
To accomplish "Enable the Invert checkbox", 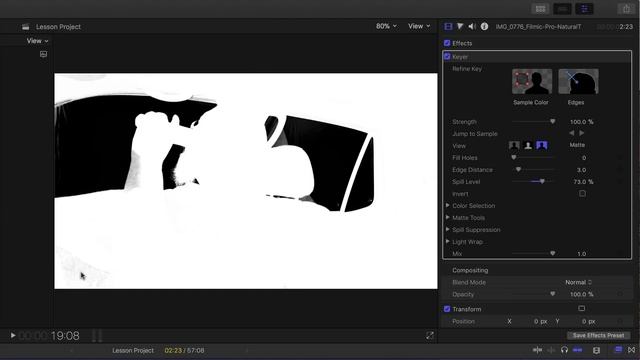I will (x=582, y=193).
